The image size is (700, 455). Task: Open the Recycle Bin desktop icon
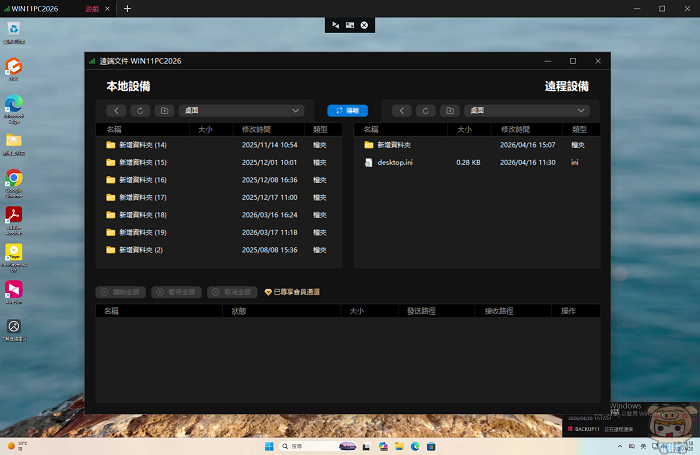14,31
